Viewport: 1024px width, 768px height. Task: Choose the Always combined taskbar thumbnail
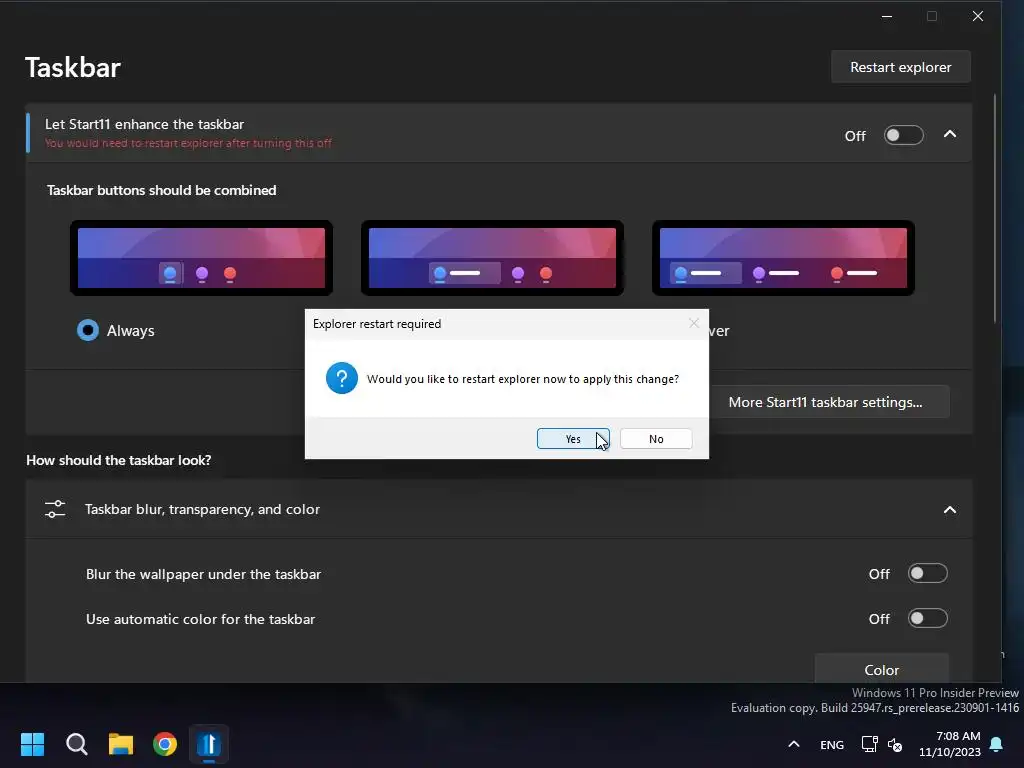[x=201, y=258]
